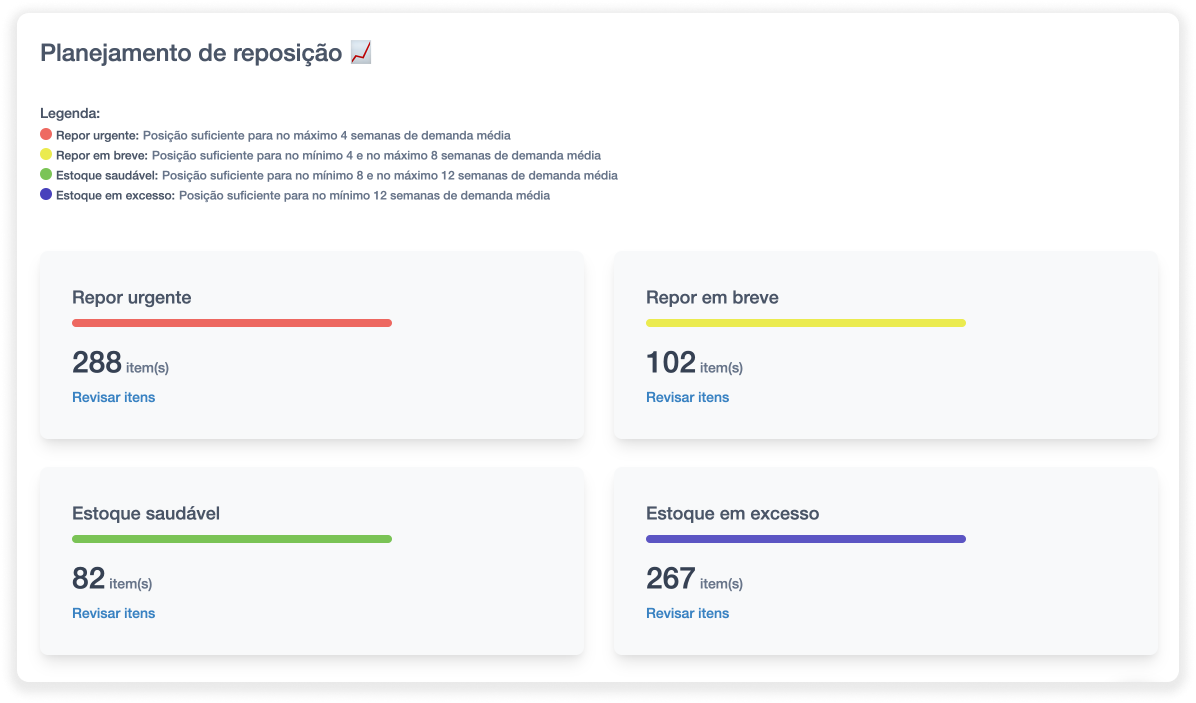The width and height of the screenshot is (1196, 703).
Task: Click the chart emoji beside the page title
Action: (361, 53)
